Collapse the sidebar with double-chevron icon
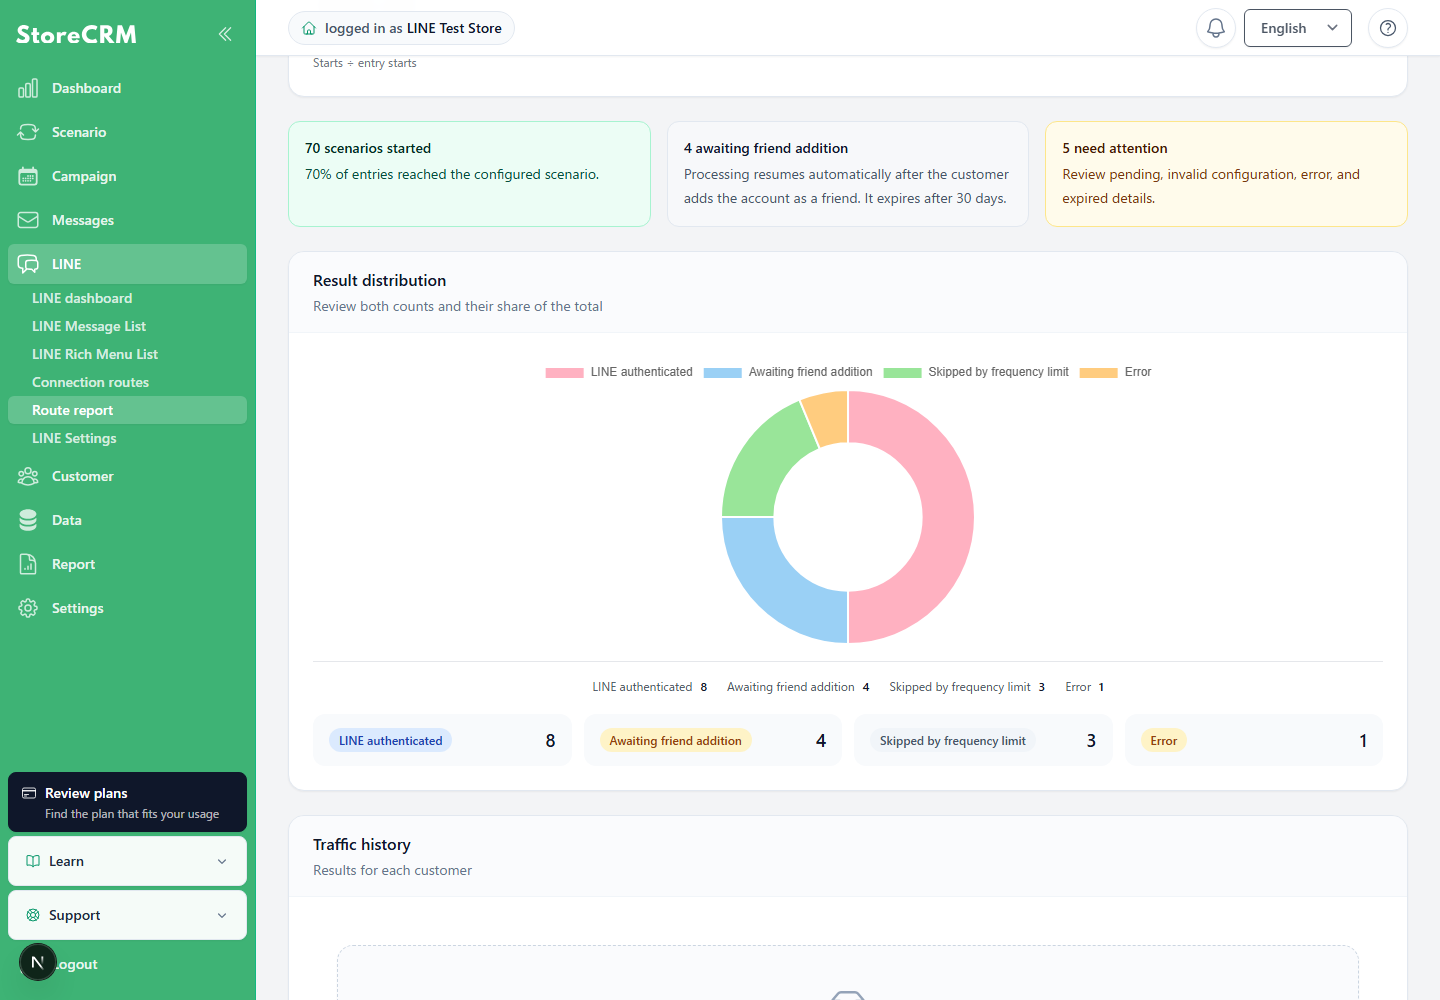This screenshot has width=1440, height=1000. pos(225,34)
